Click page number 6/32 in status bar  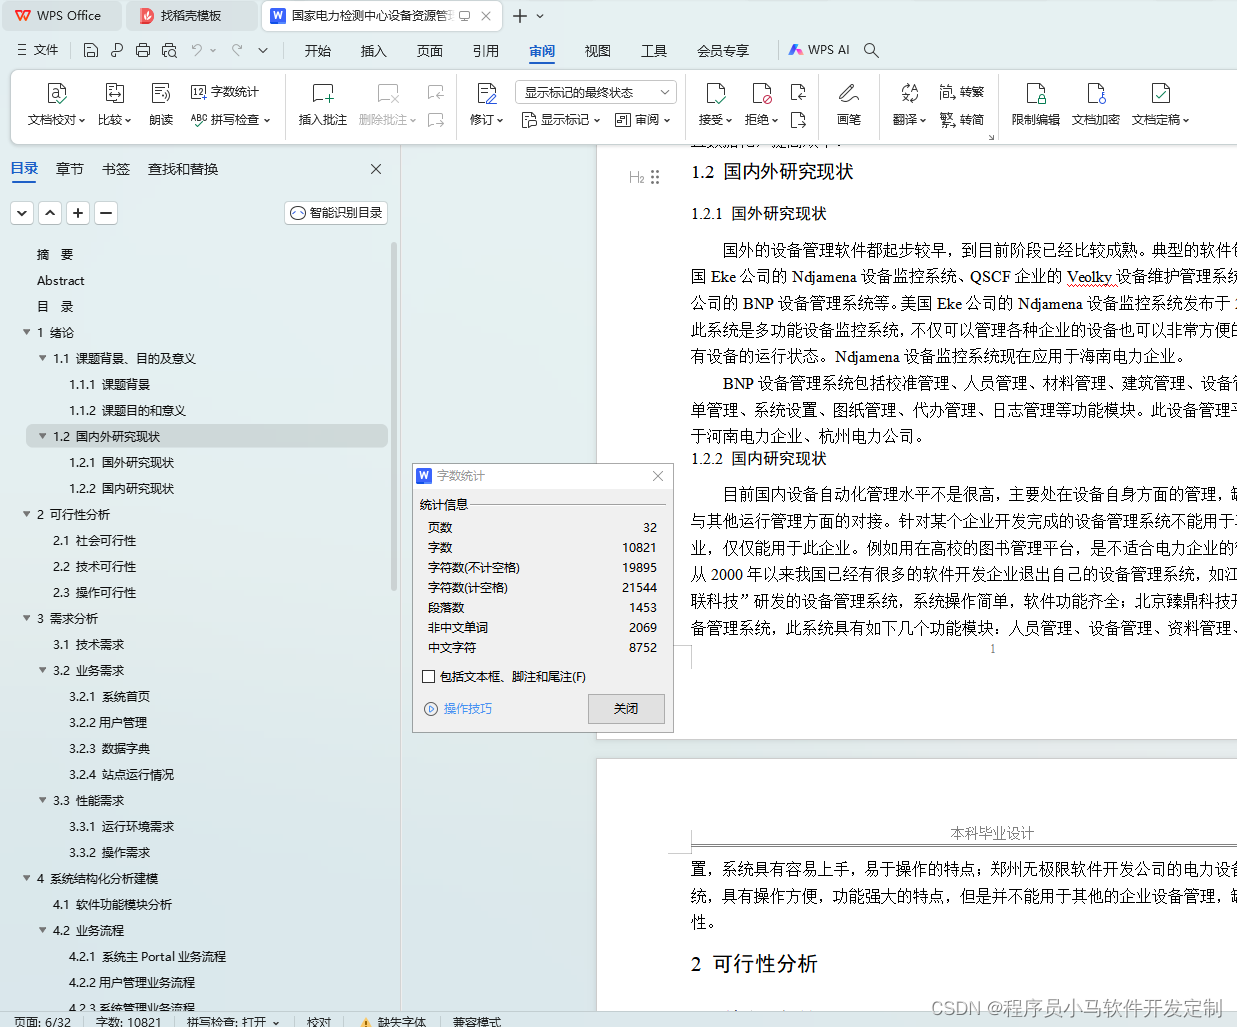click(42, 1021)
